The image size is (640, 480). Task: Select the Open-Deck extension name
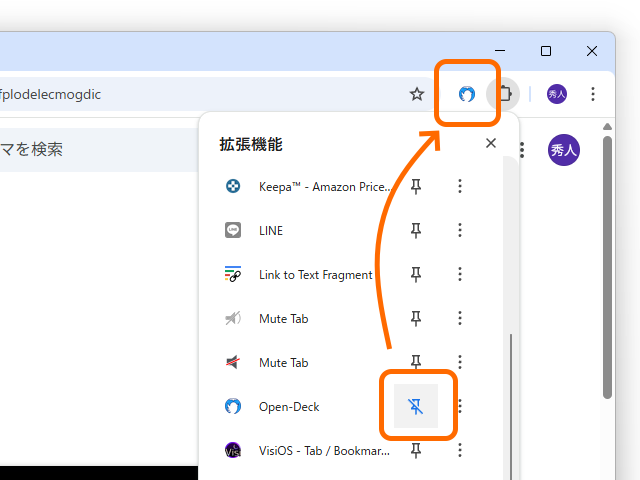(289, 407)
